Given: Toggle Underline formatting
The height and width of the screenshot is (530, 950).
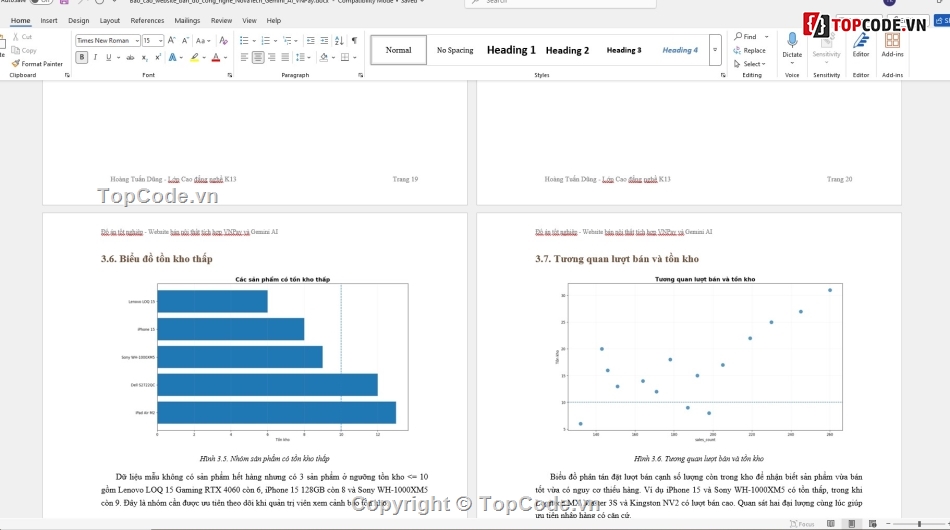Looking at the screenshot, I should tap(108, 58).
